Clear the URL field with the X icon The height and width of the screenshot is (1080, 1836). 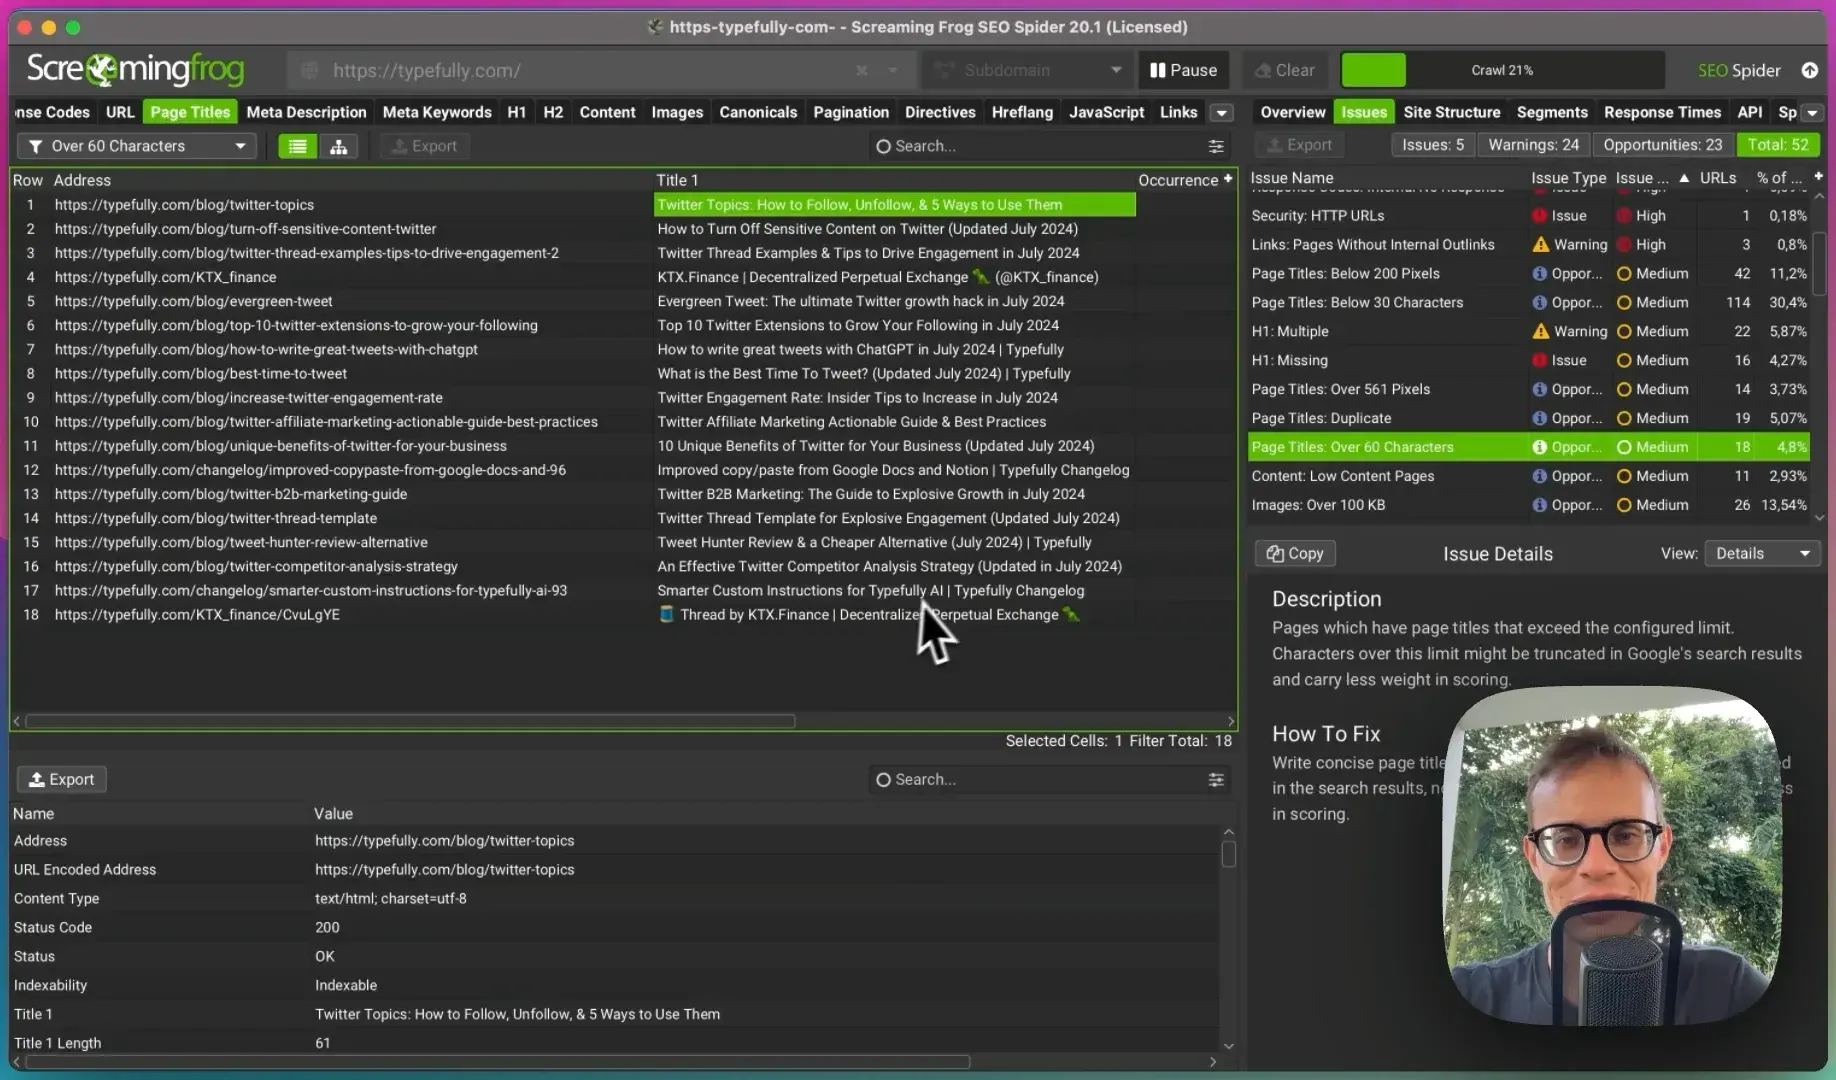pyautogui.click(x=862, y=70)
